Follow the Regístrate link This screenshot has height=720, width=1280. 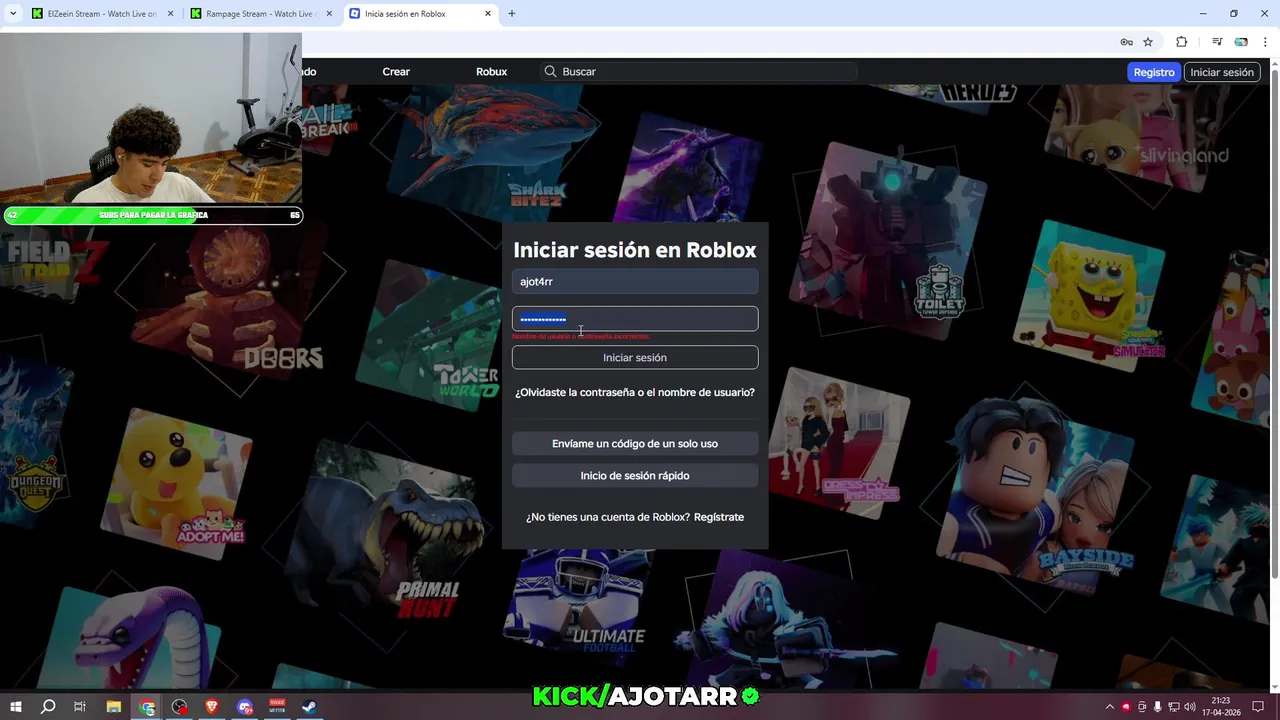719,517
